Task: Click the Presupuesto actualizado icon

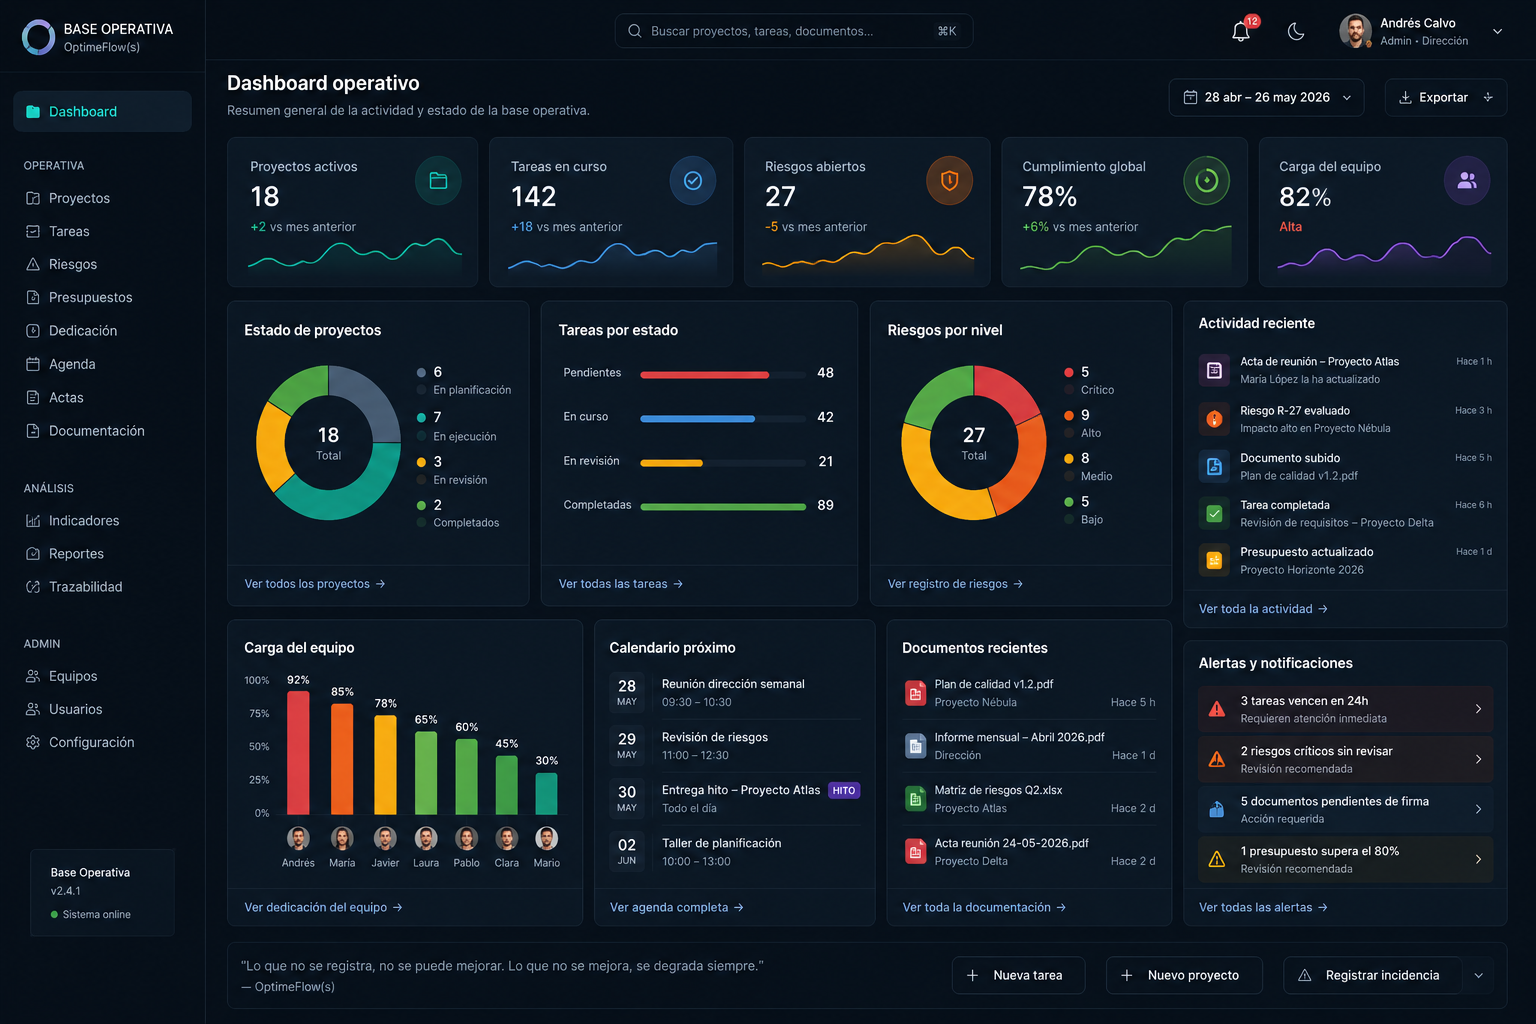Action: point(1214,560)
